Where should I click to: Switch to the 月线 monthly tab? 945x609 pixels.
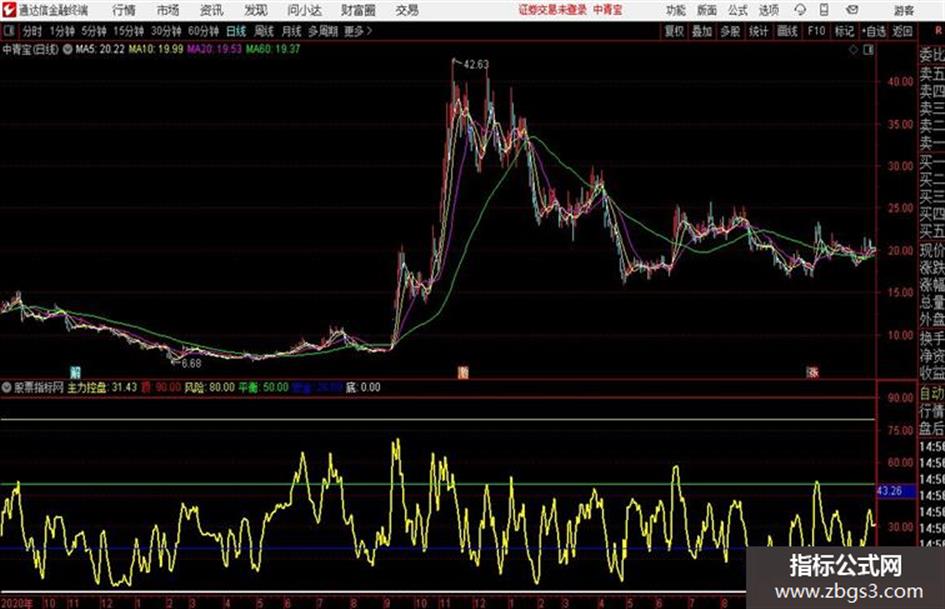tap(291, 31)
